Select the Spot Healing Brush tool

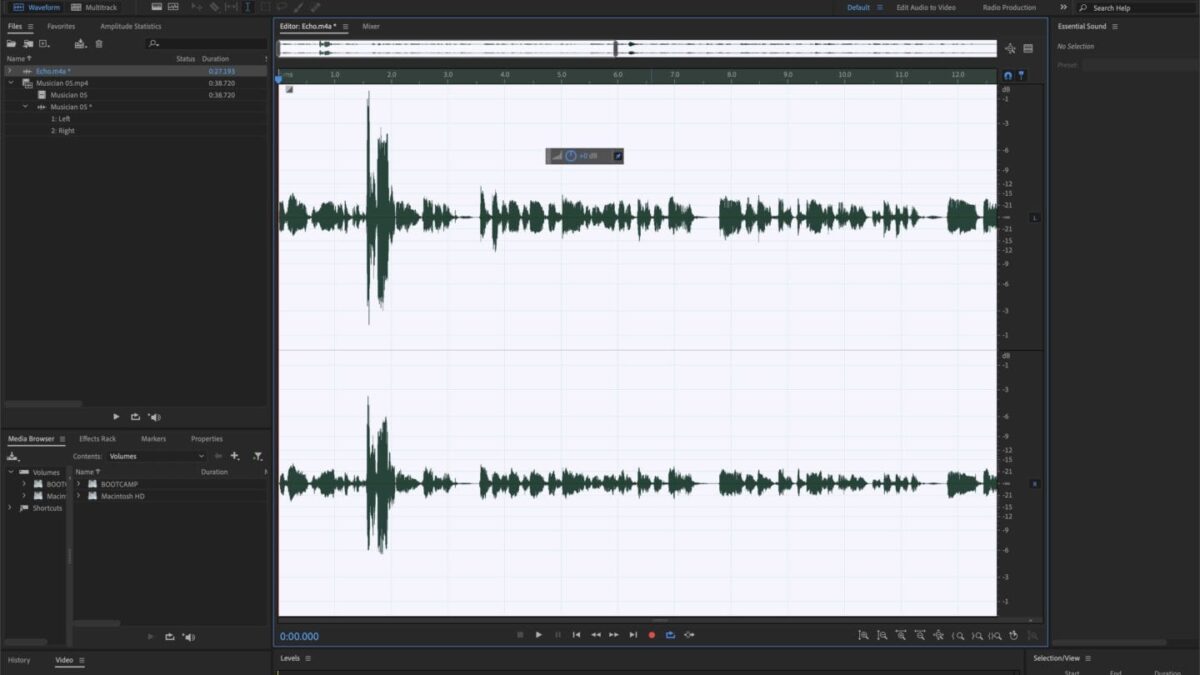[x=316, y=7]
